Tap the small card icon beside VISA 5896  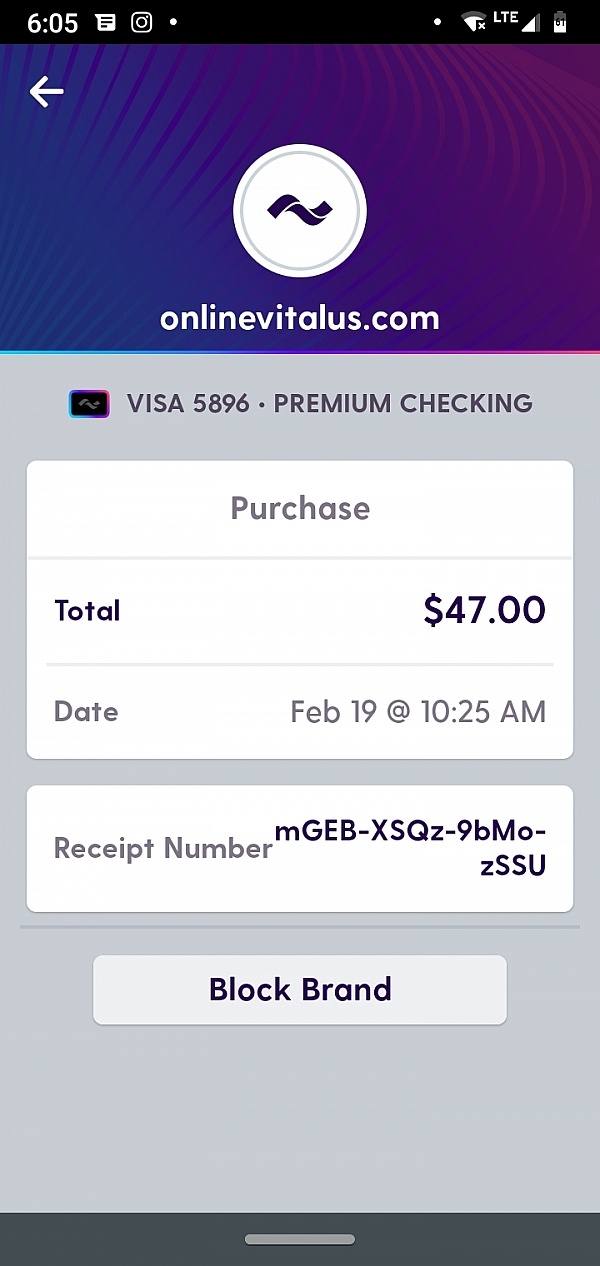[x=89, y=404]
